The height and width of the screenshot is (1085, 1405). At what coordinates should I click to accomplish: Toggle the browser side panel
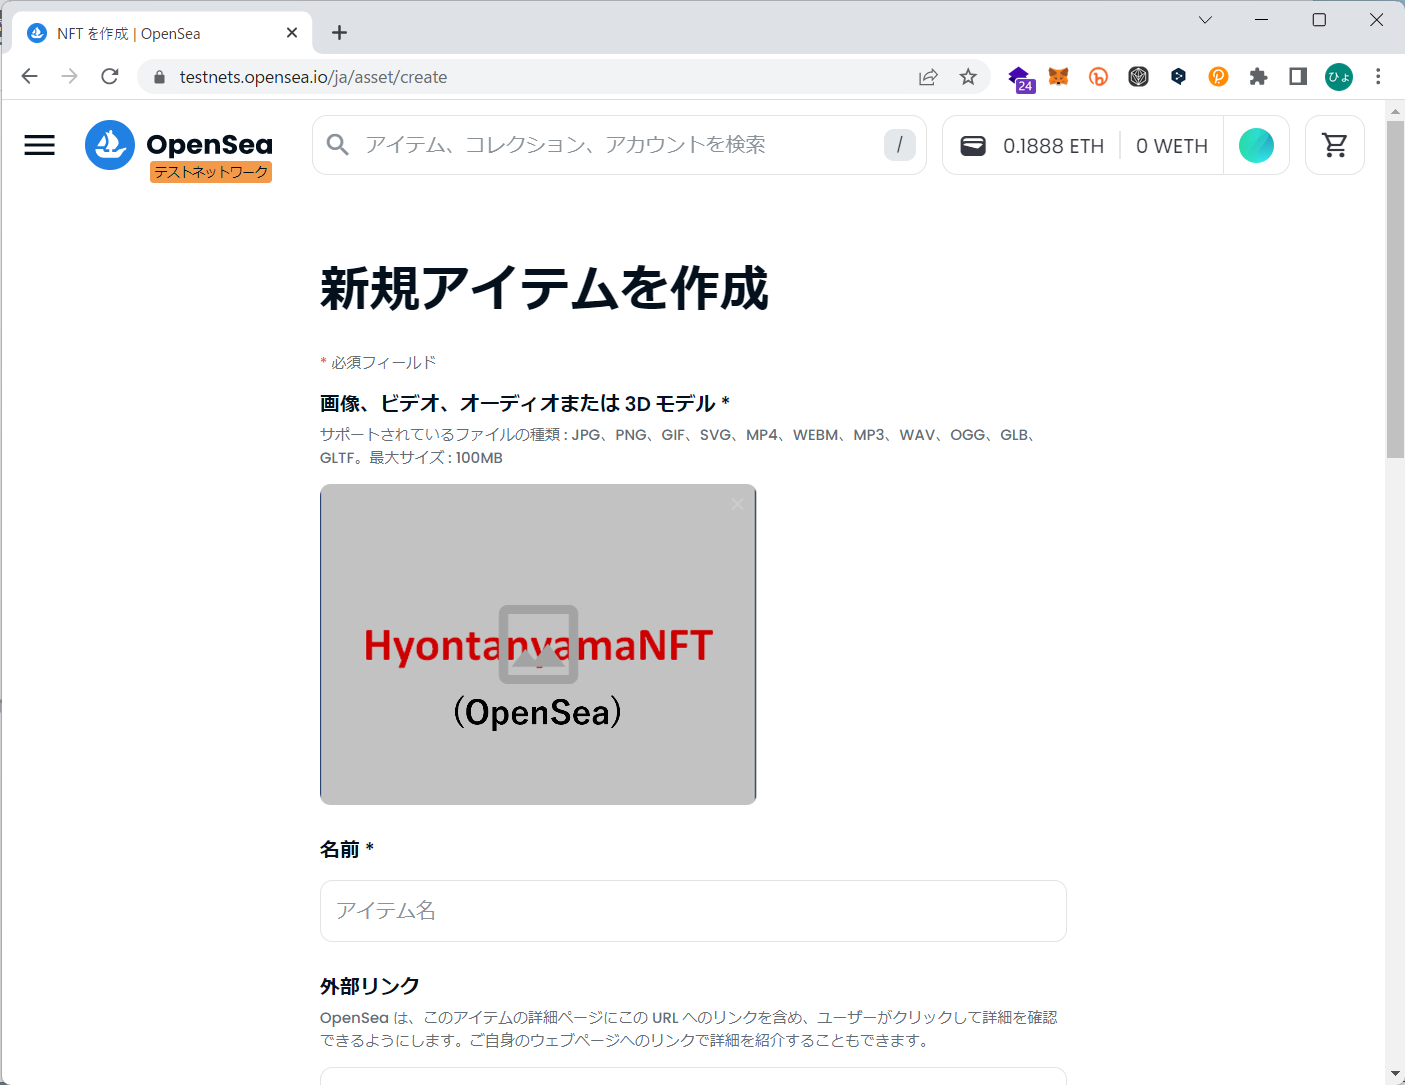tap(1298, 77)
